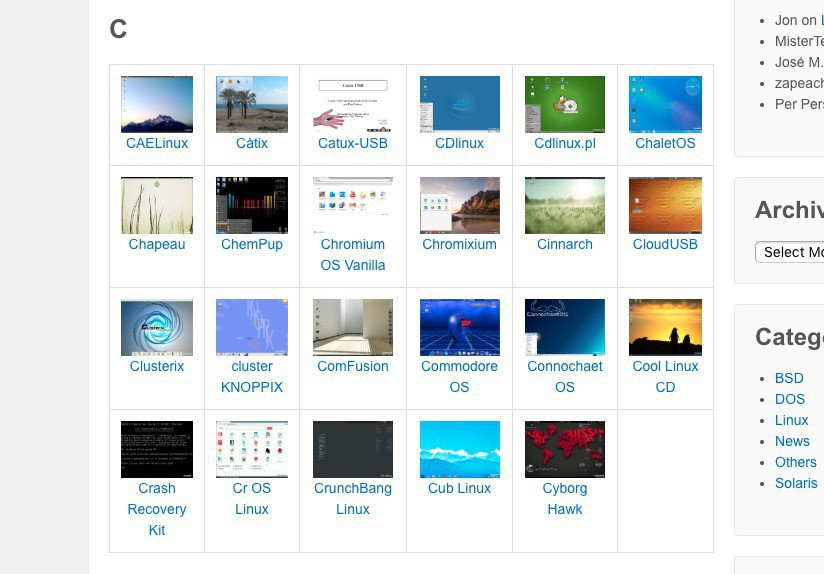Follow the cluster KNOPPIX text link

coord(252,376)
